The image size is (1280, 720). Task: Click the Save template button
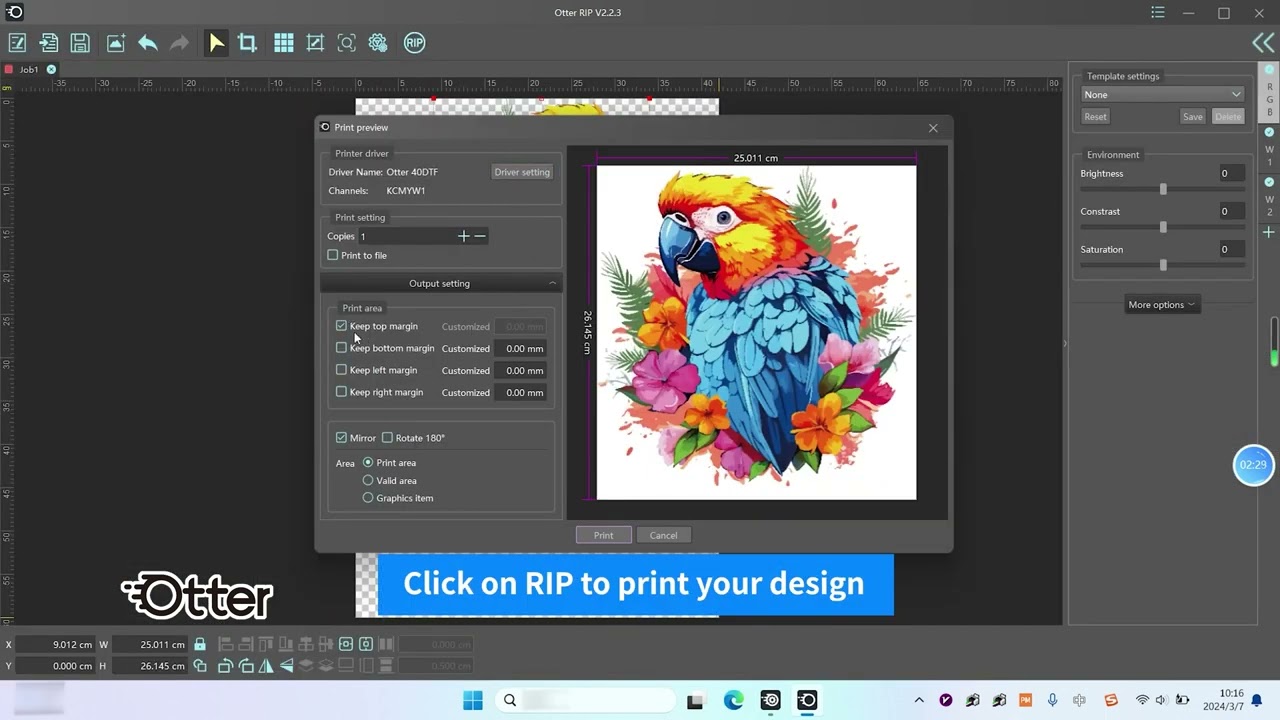click(x=1193, y=117)
